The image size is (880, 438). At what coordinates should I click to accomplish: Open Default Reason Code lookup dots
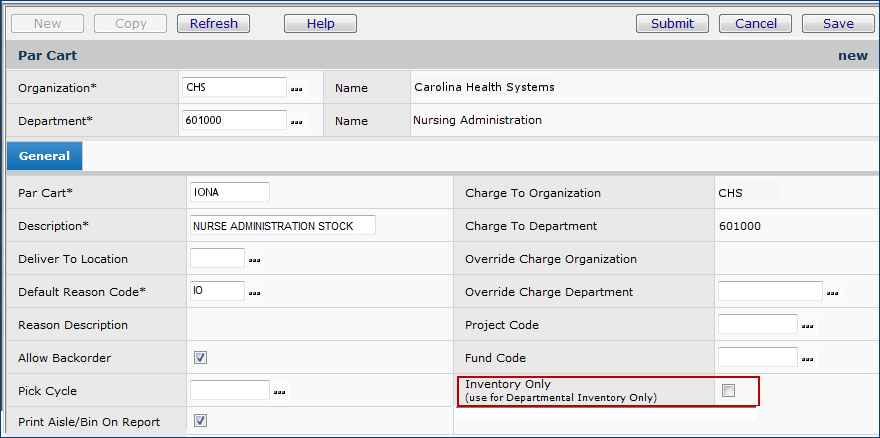coord(255,293)
